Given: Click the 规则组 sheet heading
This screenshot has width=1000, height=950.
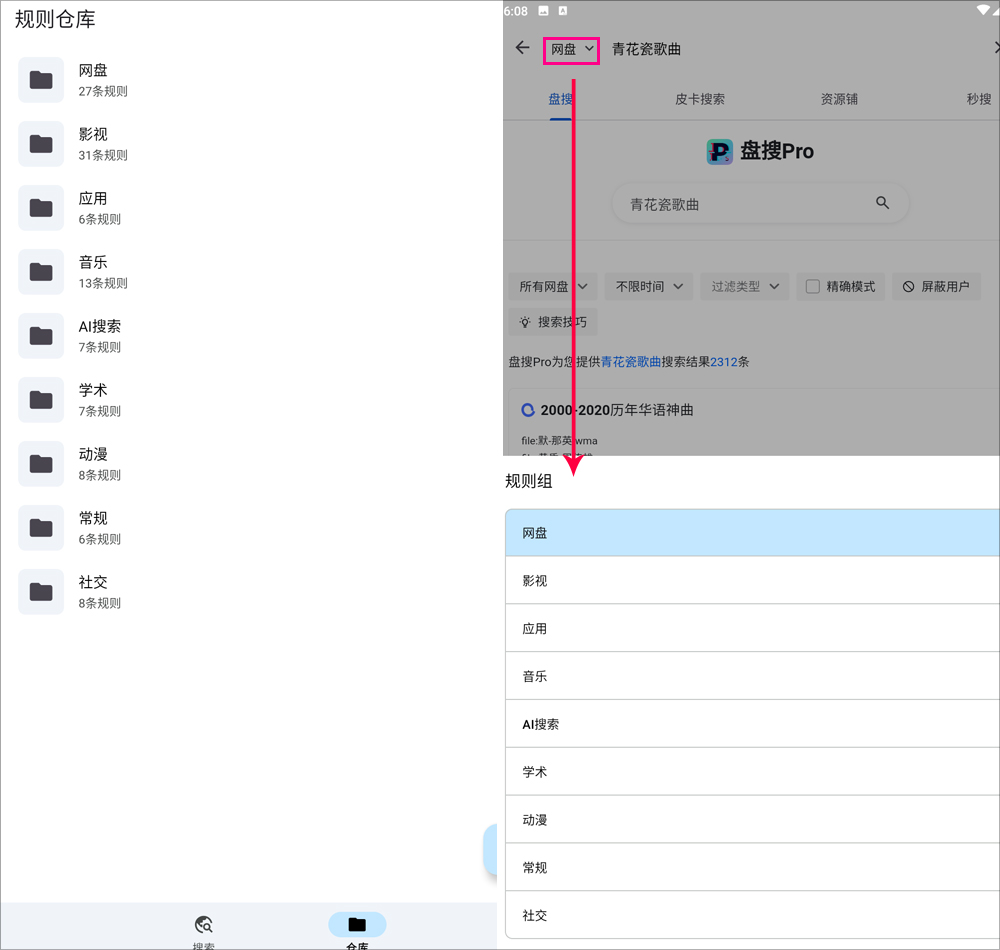Looking at the screenshot, I should coord(529,481).
